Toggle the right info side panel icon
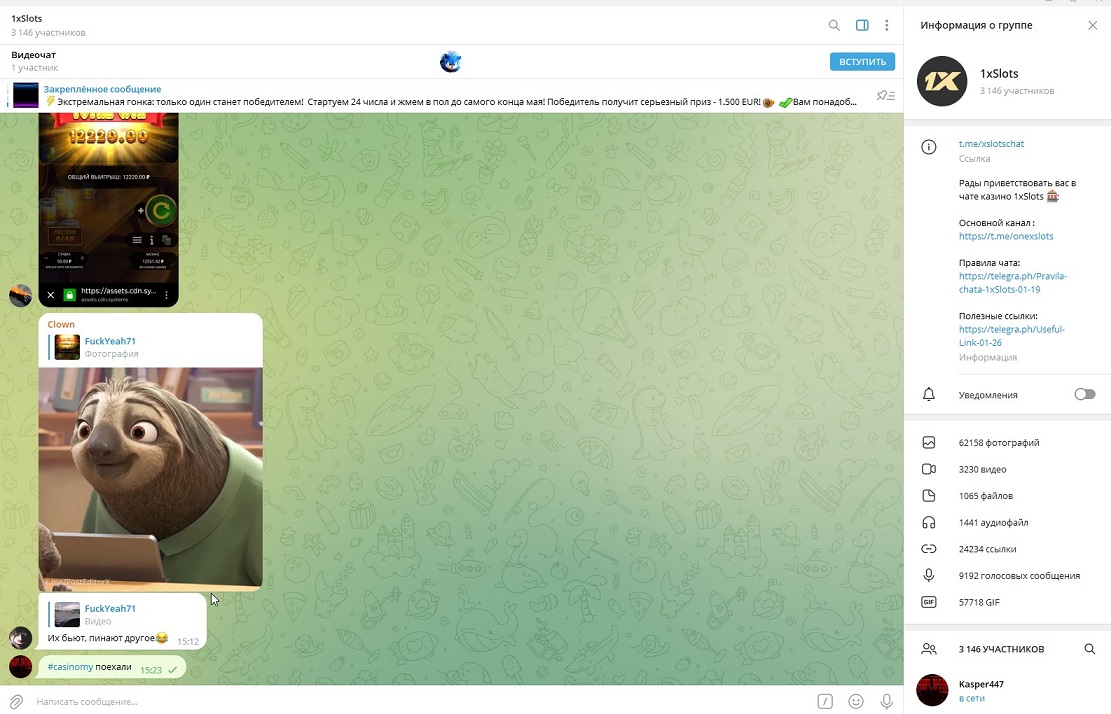The image size is (1111, 714). point(862,26)
